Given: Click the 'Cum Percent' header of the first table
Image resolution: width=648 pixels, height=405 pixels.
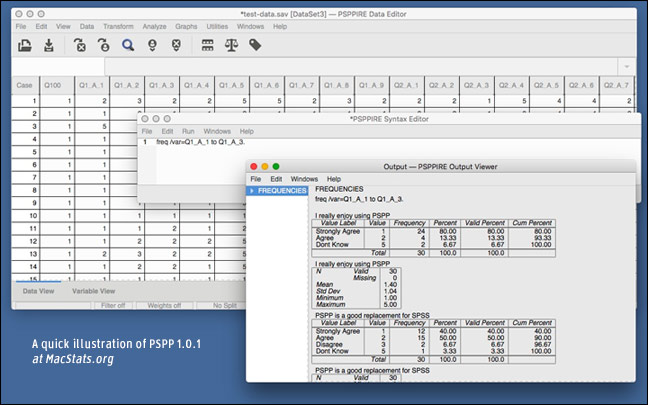Looking at the screenshot, I should [x=532, y=223].
